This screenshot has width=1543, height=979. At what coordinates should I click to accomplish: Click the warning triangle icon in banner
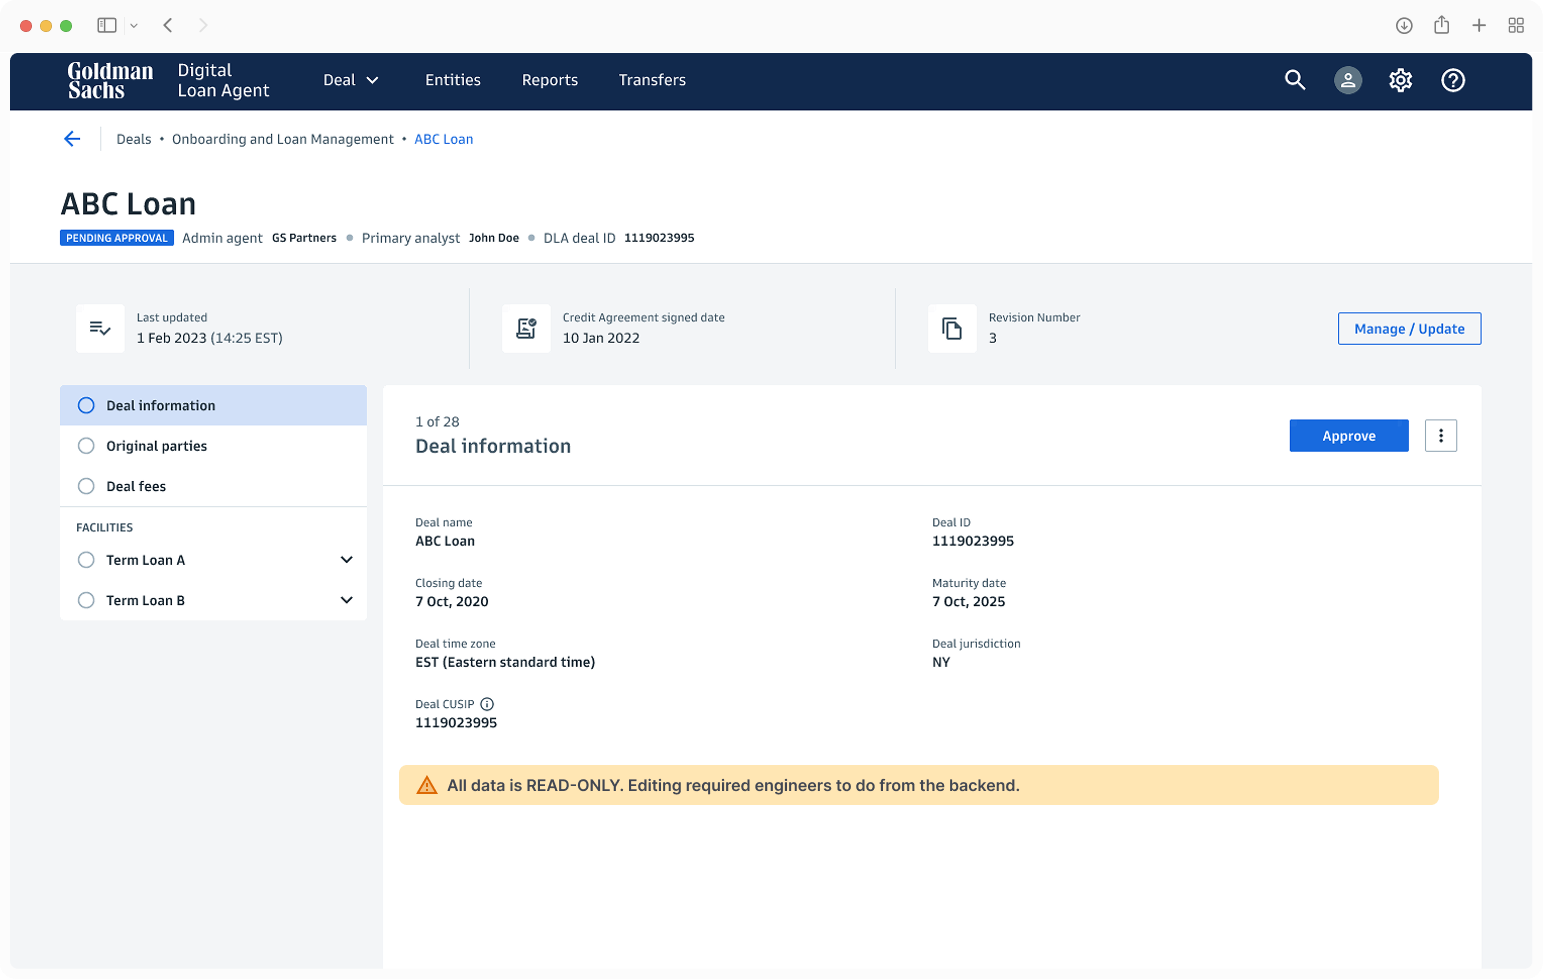[x=427, y=785]
